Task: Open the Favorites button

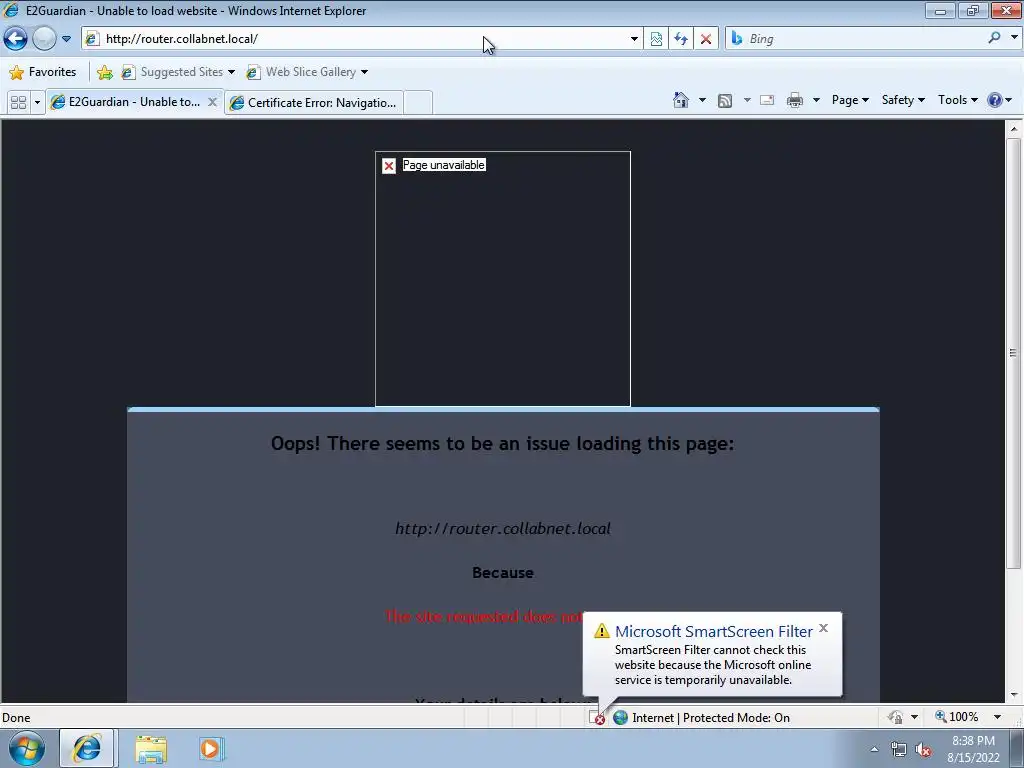Action: coord(43,72)
